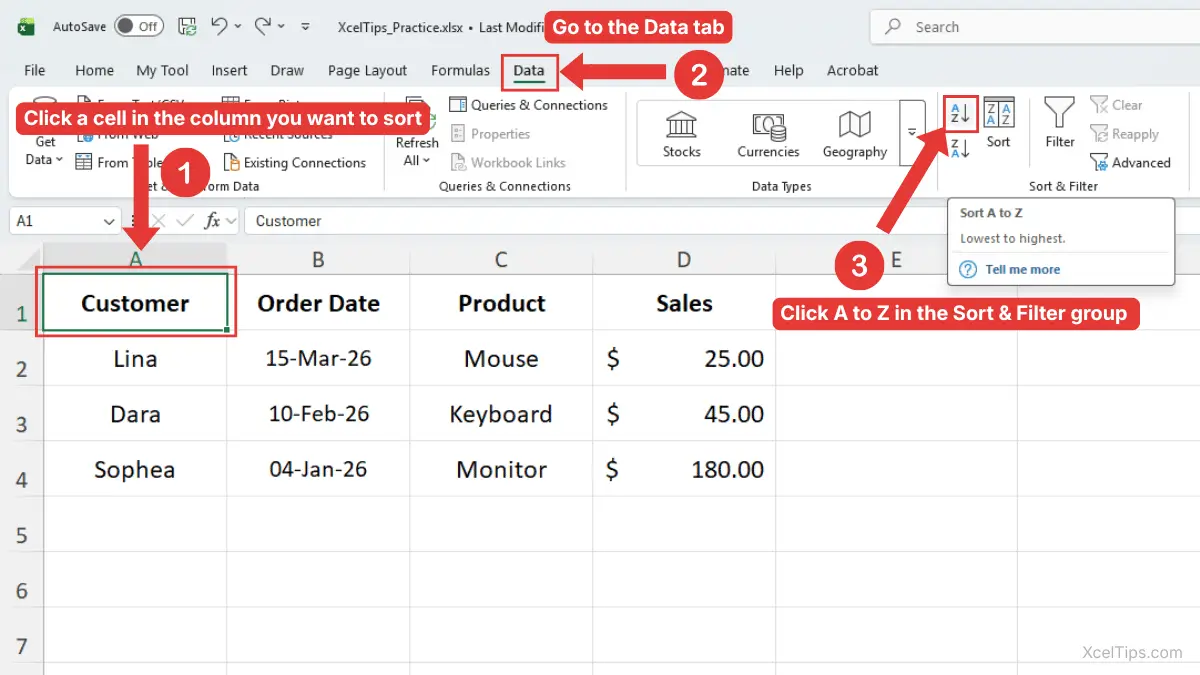This screenshot has width=1200, height=675.
Task: Click the Search box
Action: click(1034, 27)
